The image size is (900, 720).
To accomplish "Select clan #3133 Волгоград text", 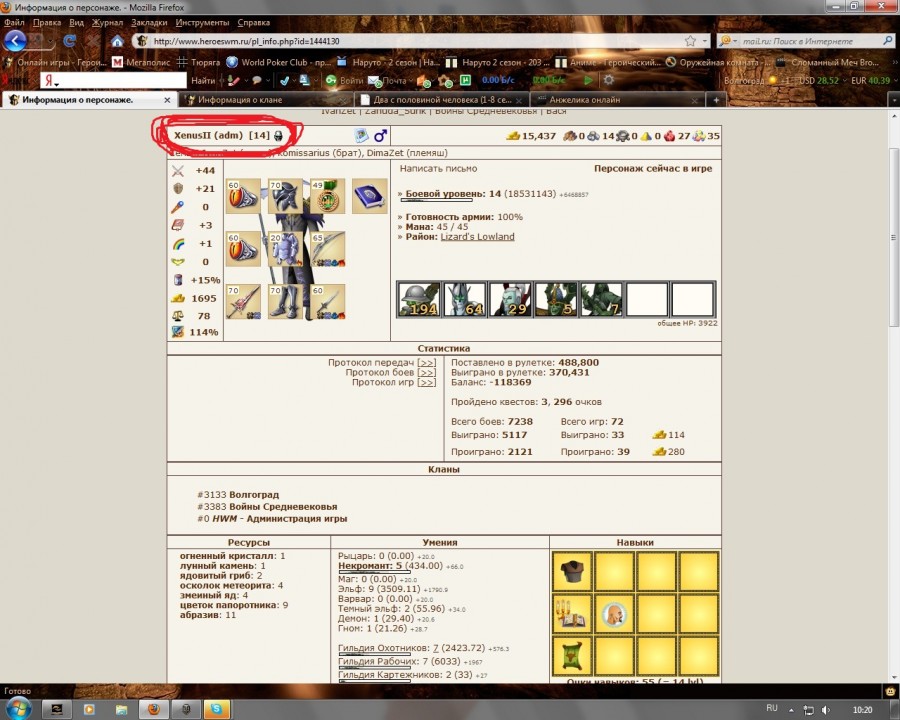I will click(238, 495).
